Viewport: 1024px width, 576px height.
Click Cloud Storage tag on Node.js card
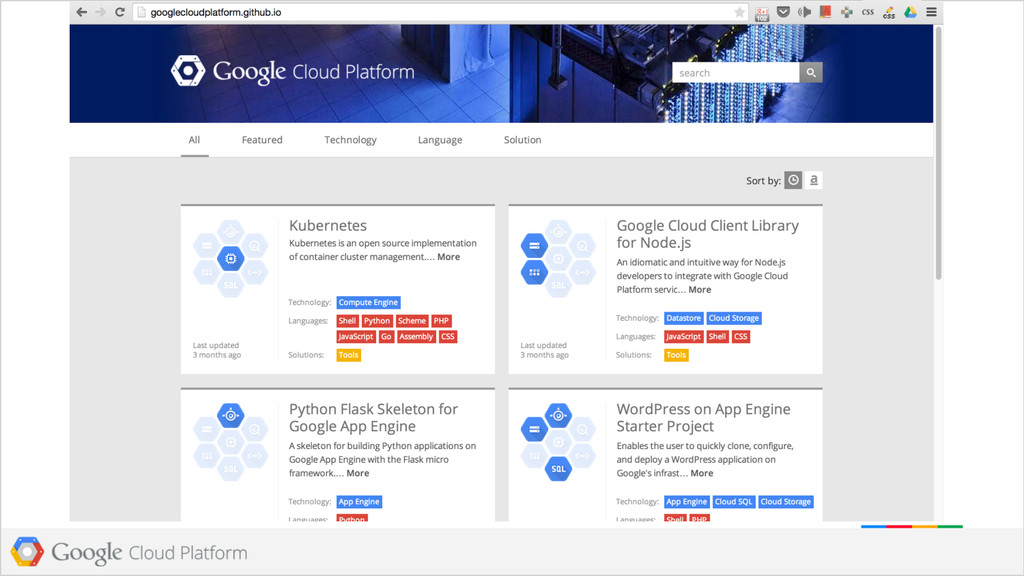pyautogui.click(x=733, y=318)
